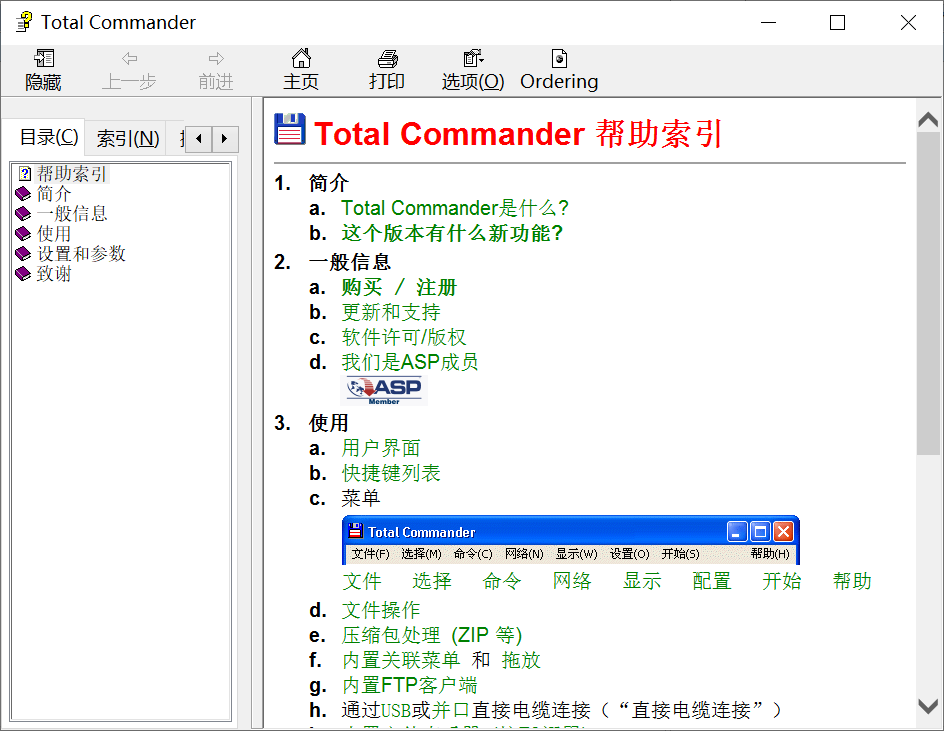Open the 拖放 drag-and-drop link
The image size is (944, 731).
[x=521, y=661]
